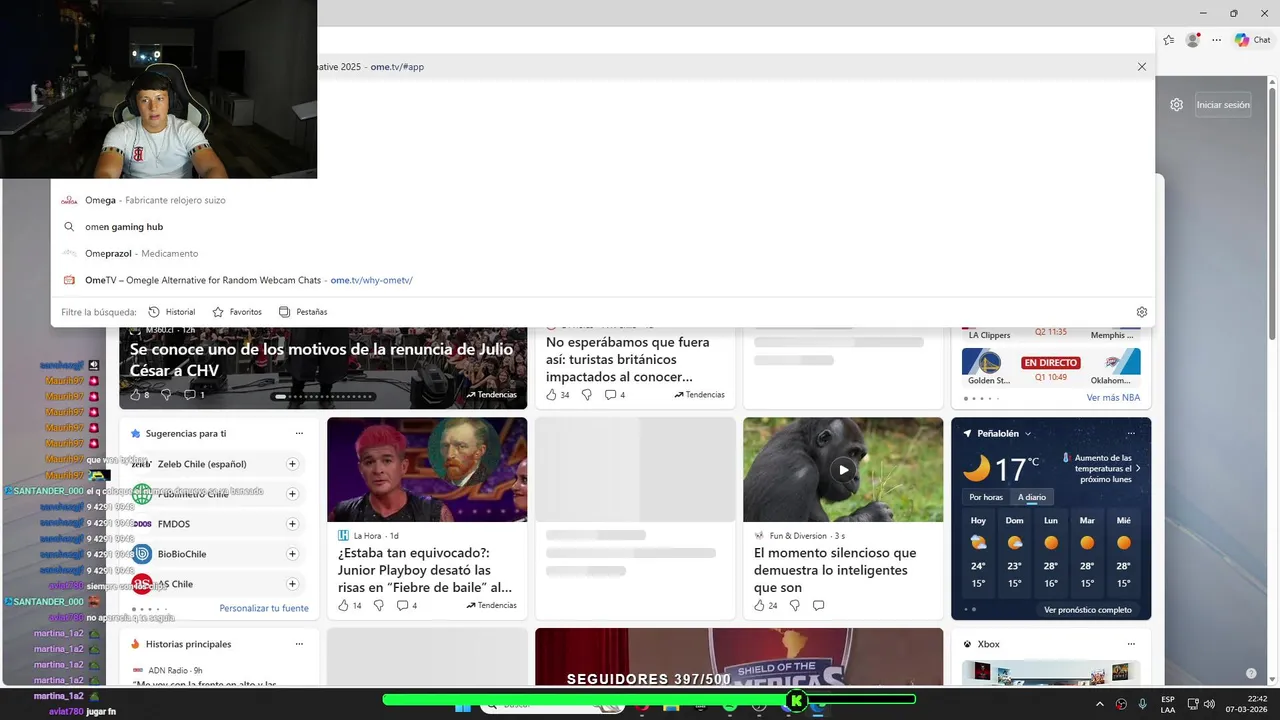1280x720 pixels.
Task: Open Junior Playboy Fiebre de baile article
Action: (426, 570)
